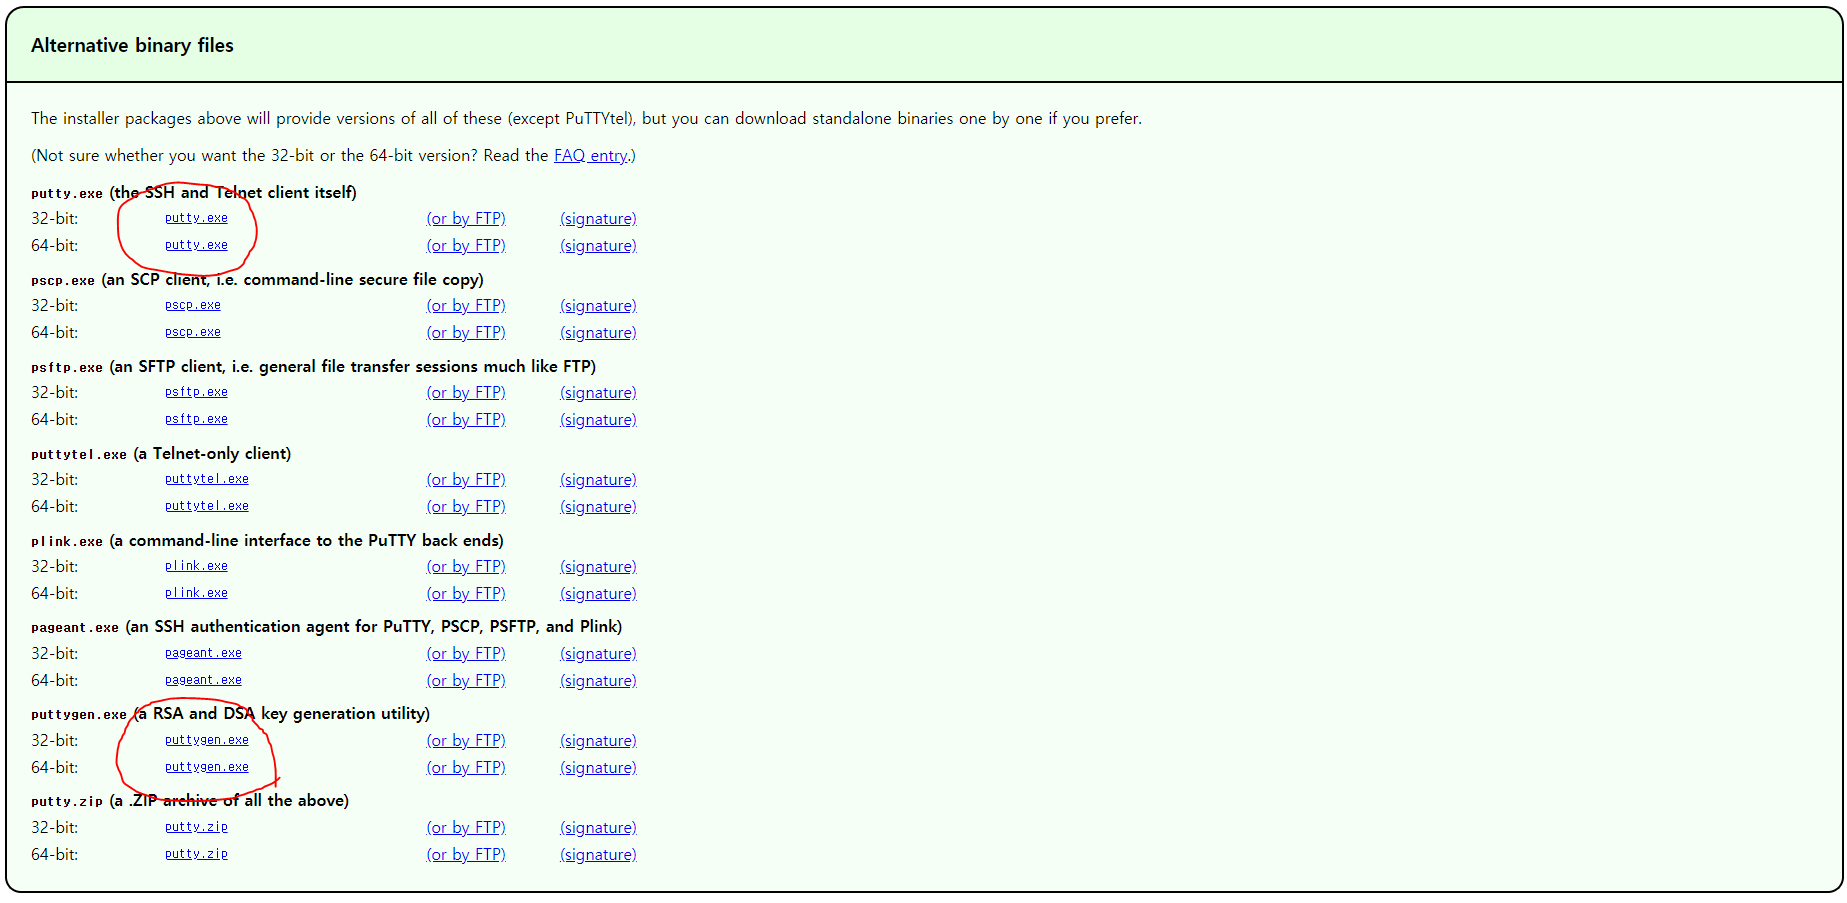Screen dimensions: 1847x903
Task: Download 64-bit putty.zip archive
Action: (196, 854)
